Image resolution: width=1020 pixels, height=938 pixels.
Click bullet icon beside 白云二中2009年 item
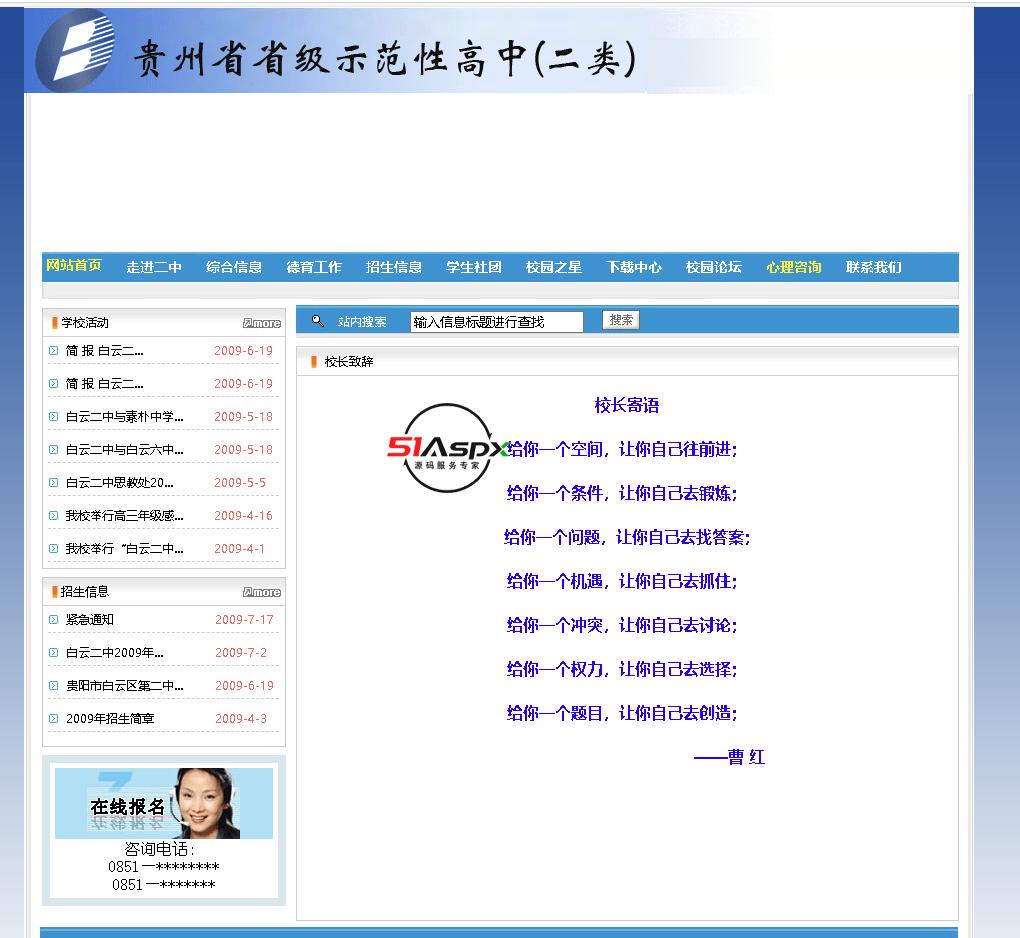(x=53, y=652)
